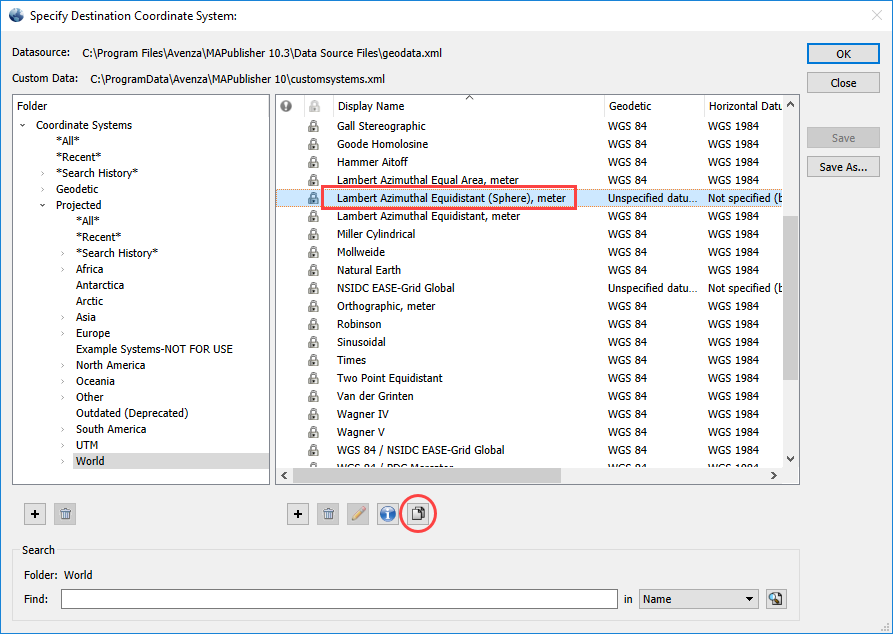893x634 pixels.
Task: Expand the Europe folder
Action: point(63,333)
